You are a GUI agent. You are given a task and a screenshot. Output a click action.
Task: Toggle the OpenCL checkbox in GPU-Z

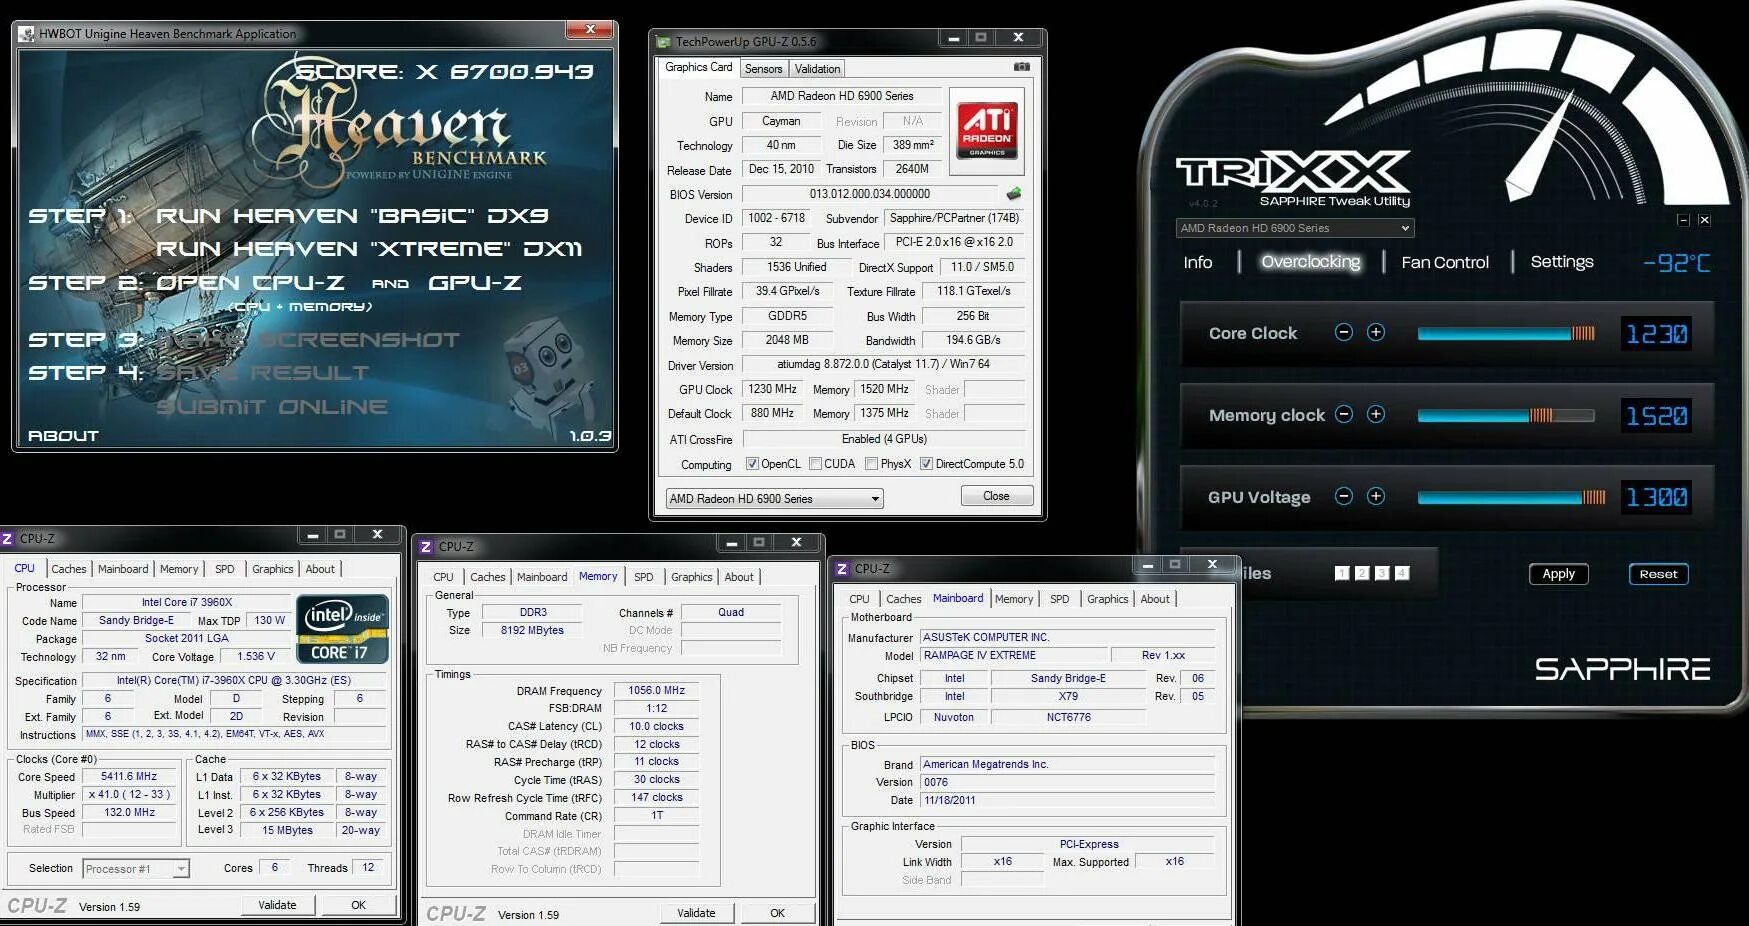coord(752,464)
